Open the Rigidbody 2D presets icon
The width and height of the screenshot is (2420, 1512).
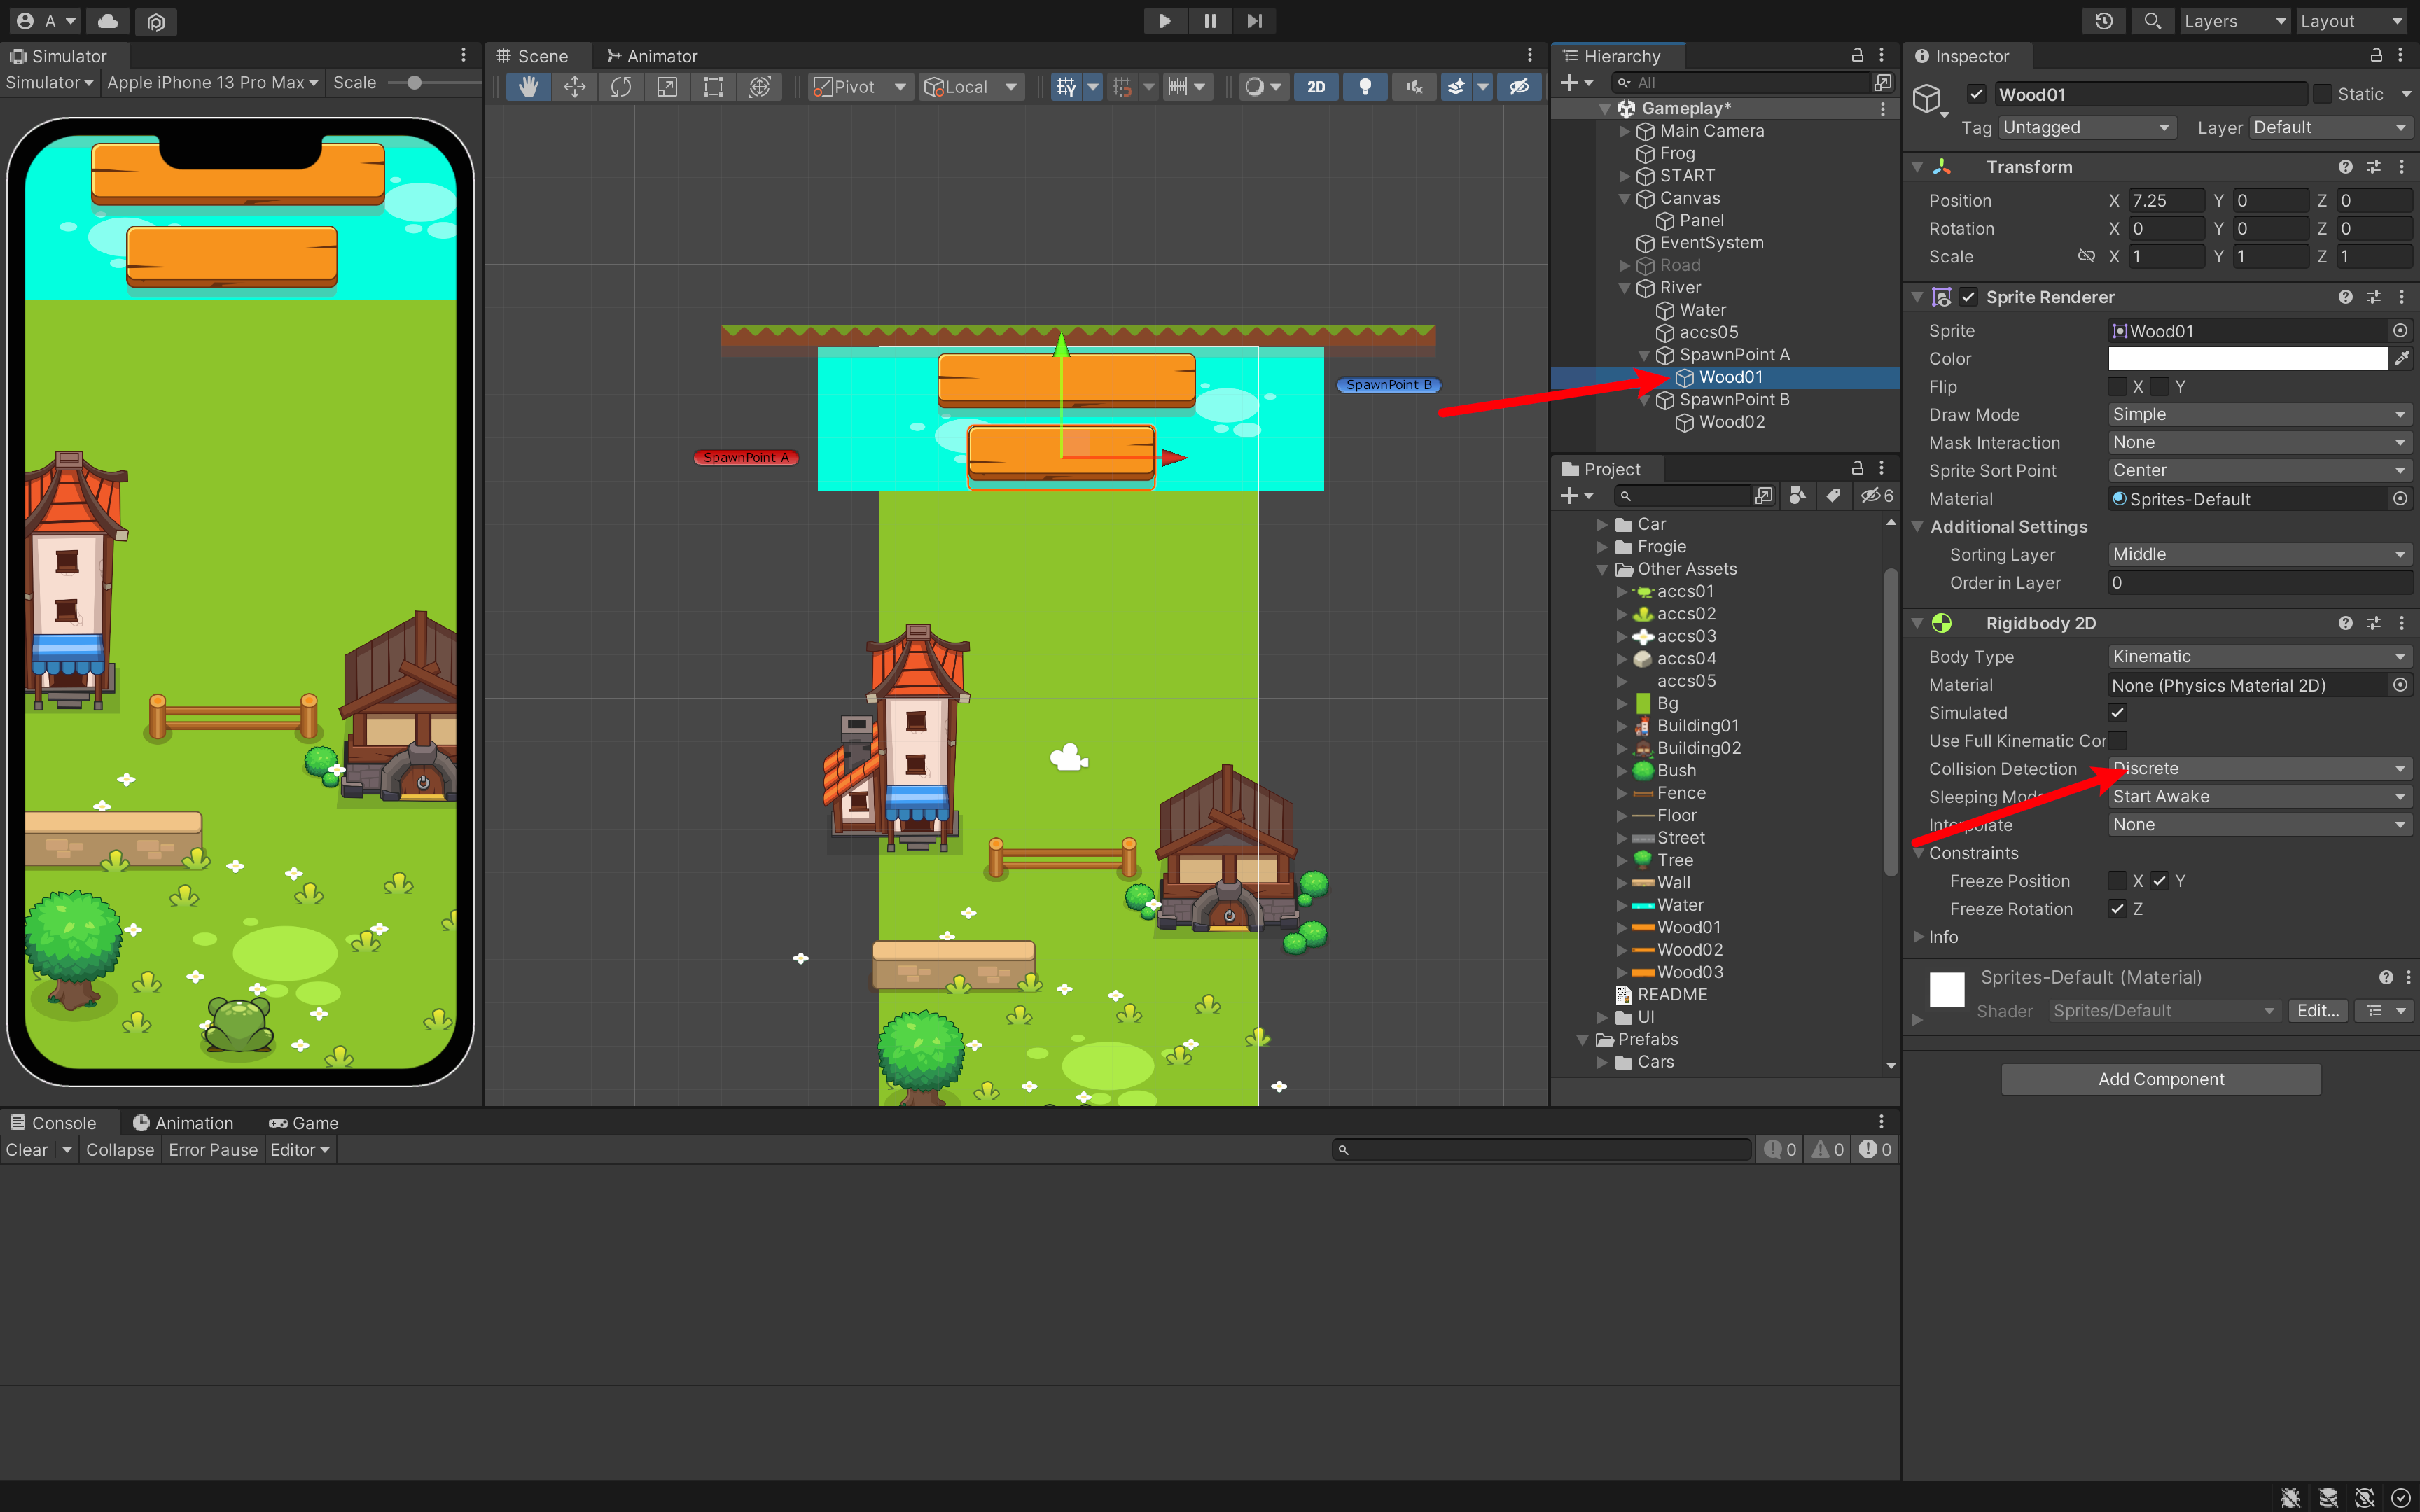tap(2373, 623)
